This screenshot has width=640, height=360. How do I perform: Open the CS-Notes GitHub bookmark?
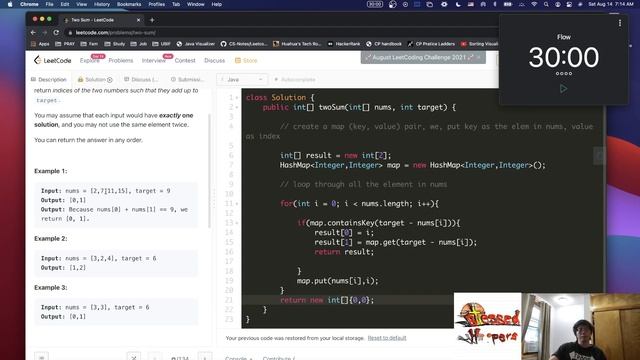point(244,44)
